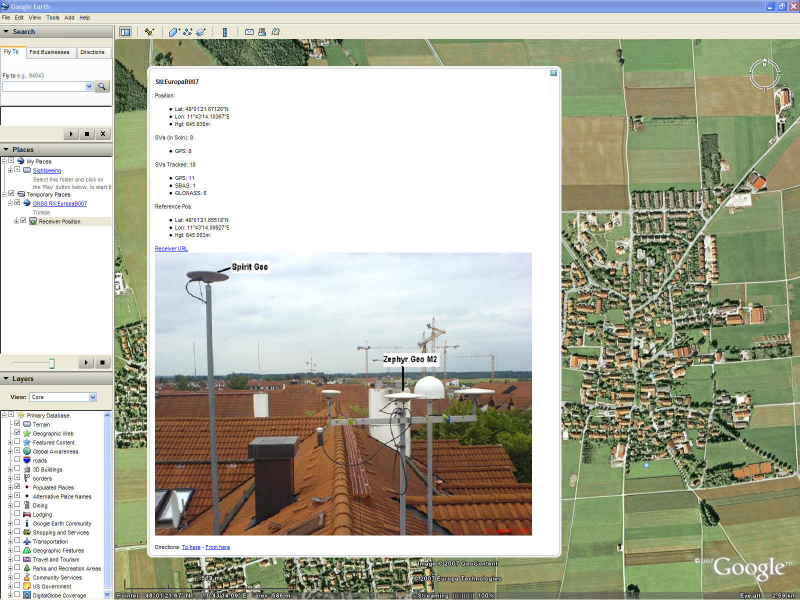
Task: Expand the GNSS RX EuropaB007 tree node
Action: point(10,203)
